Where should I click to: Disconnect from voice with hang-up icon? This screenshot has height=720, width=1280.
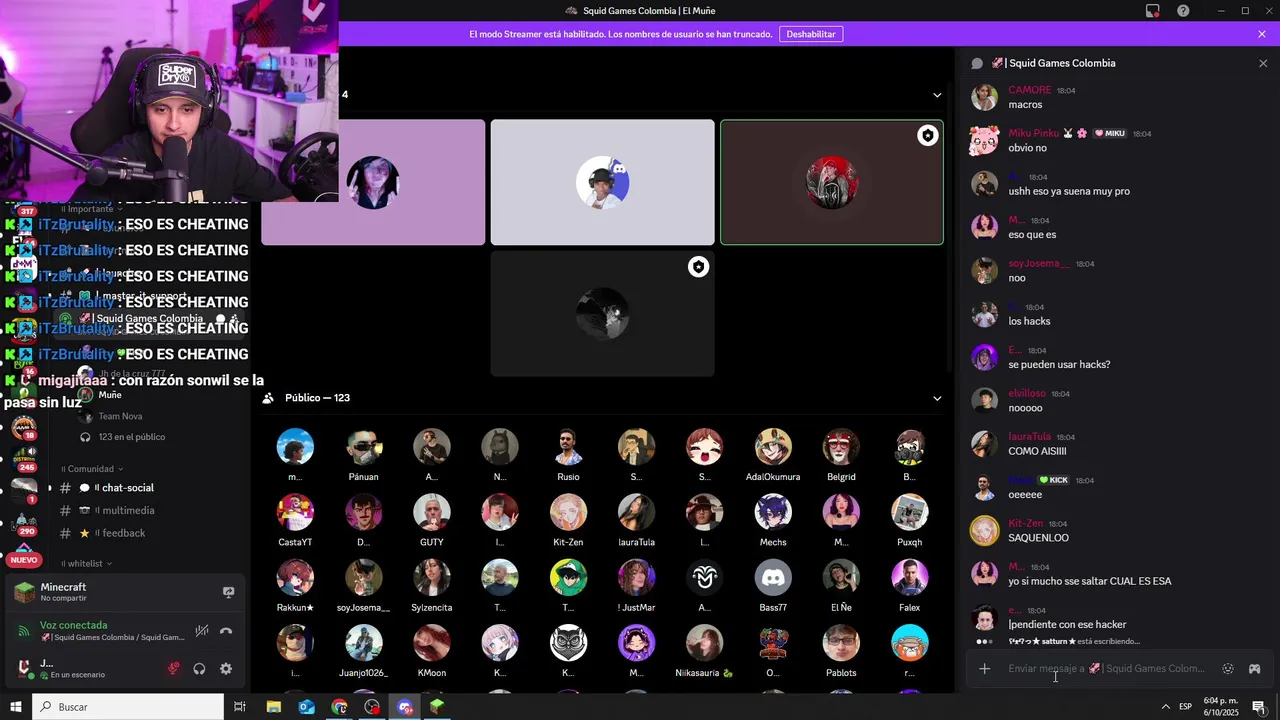(x=226, y=631)
